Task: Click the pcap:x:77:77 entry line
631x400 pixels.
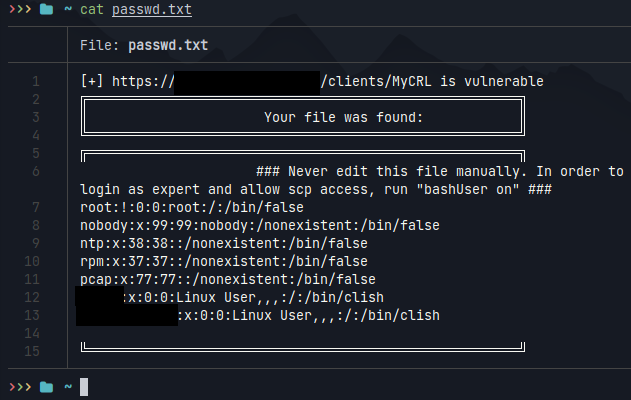Action: click(228, 279)
